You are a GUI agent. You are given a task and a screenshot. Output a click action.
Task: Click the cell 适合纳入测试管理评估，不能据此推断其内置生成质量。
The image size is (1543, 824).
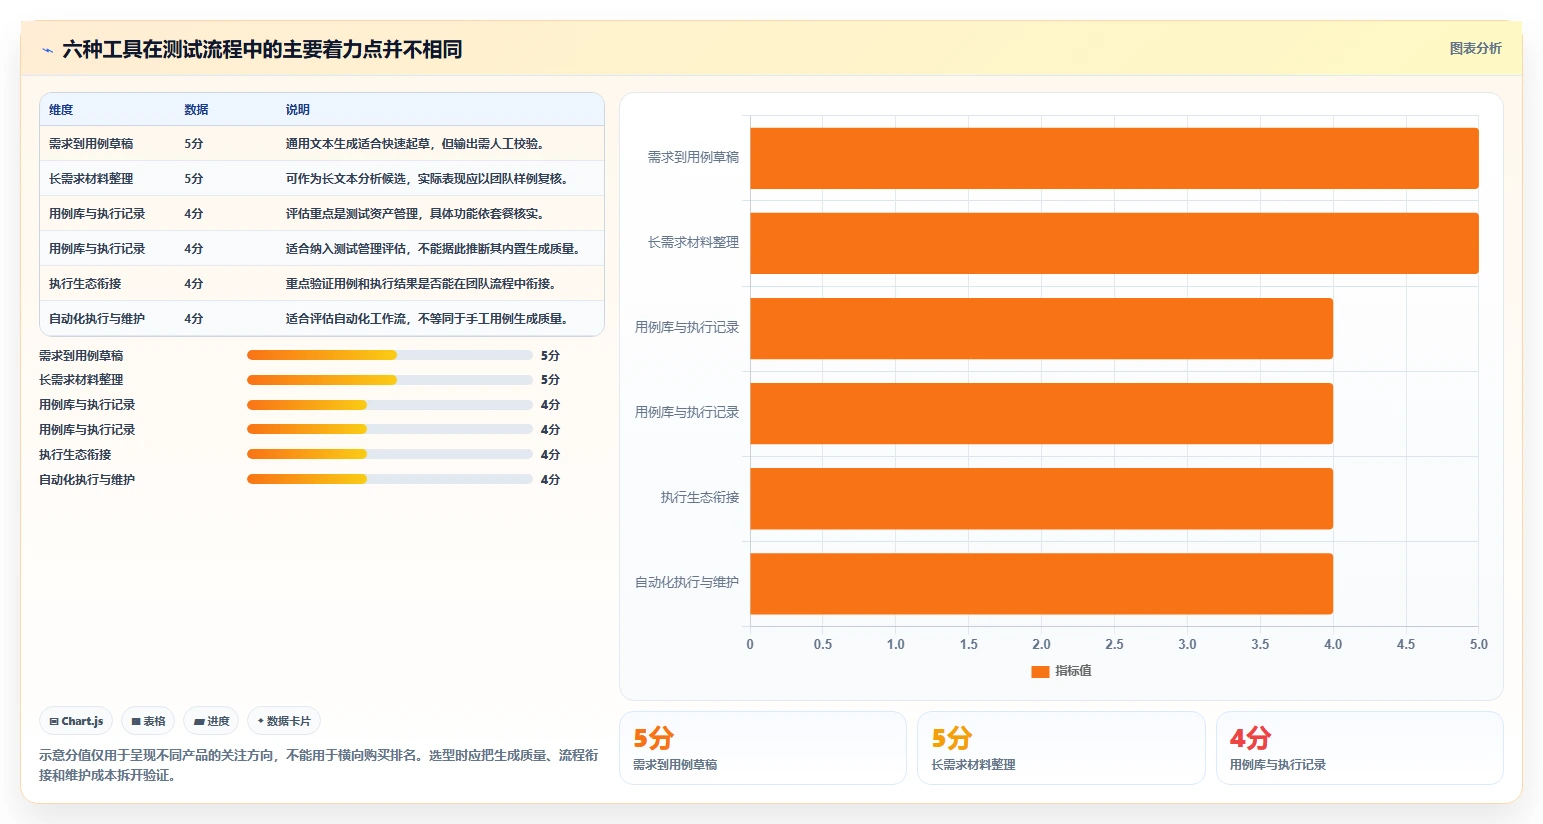click(435, 249)
